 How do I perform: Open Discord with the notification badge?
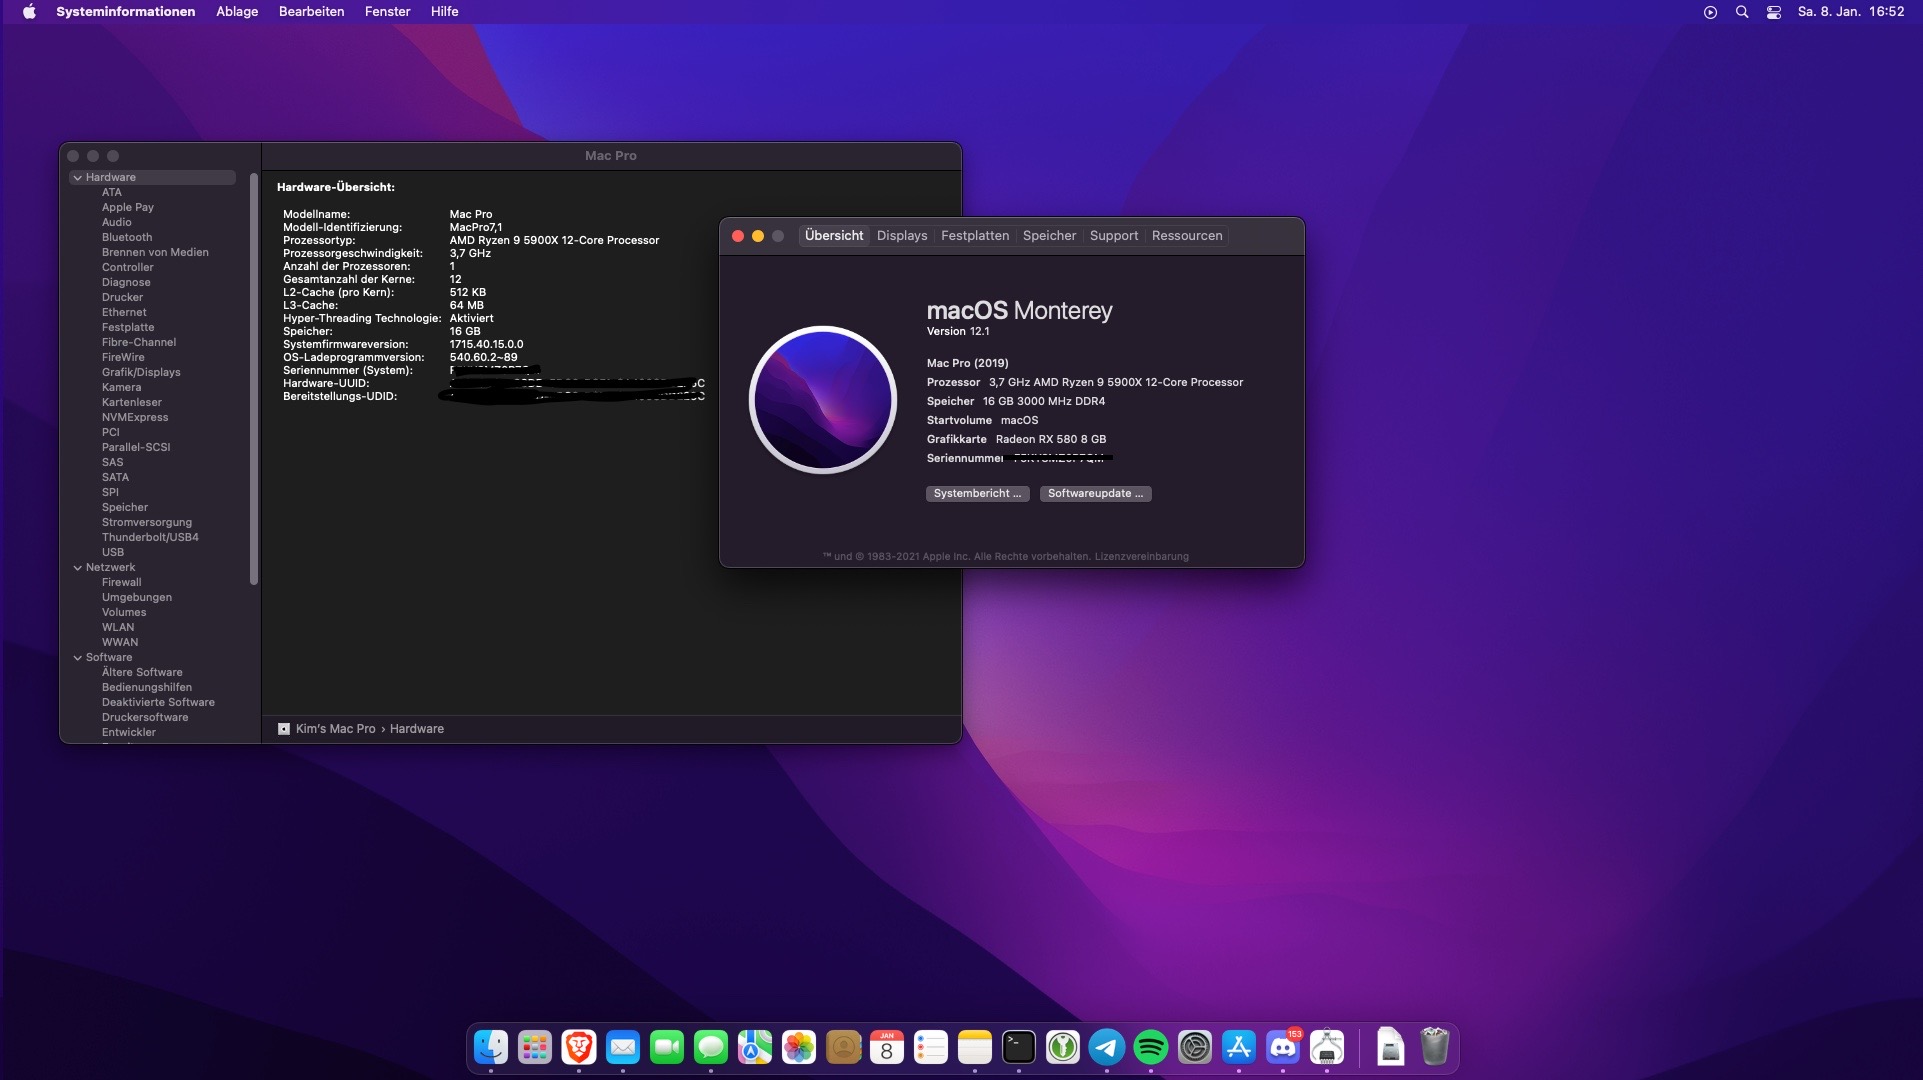pos(1282,1047)
